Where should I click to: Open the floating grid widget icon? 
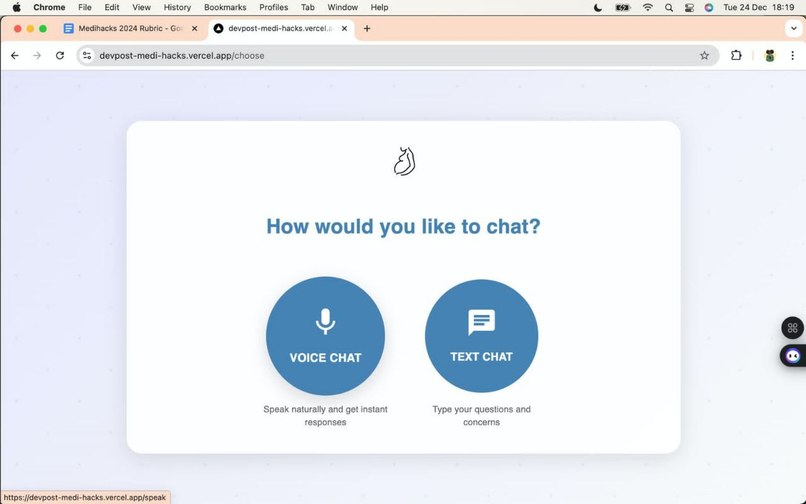[793, 328]
